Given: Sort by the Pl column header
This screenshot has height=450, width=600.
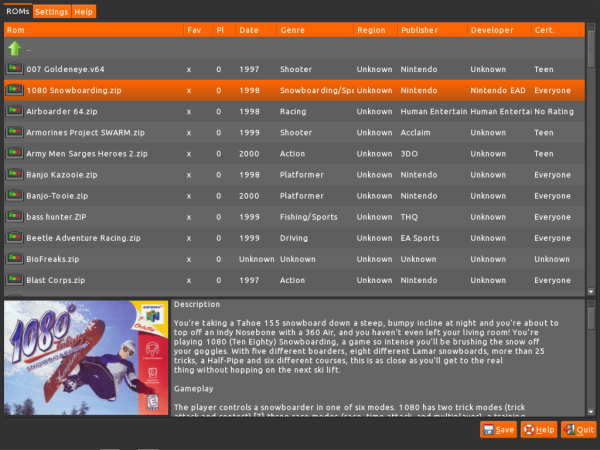Looking at the screenshot, I should coord(224,30).
